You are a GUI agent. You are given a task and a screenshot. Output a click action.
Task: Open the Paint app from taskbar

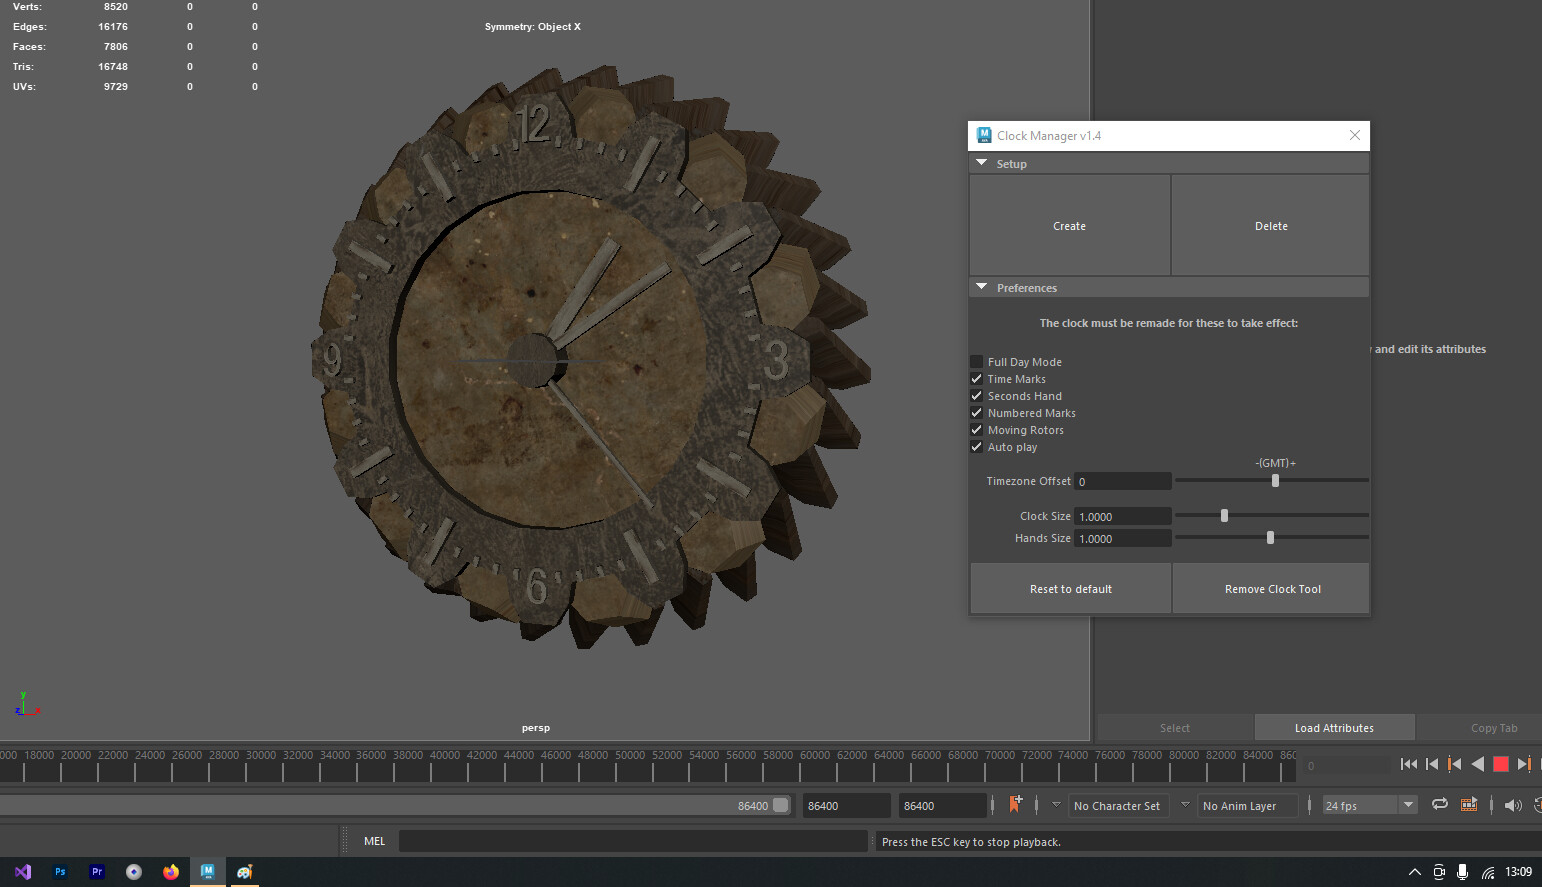244,872
